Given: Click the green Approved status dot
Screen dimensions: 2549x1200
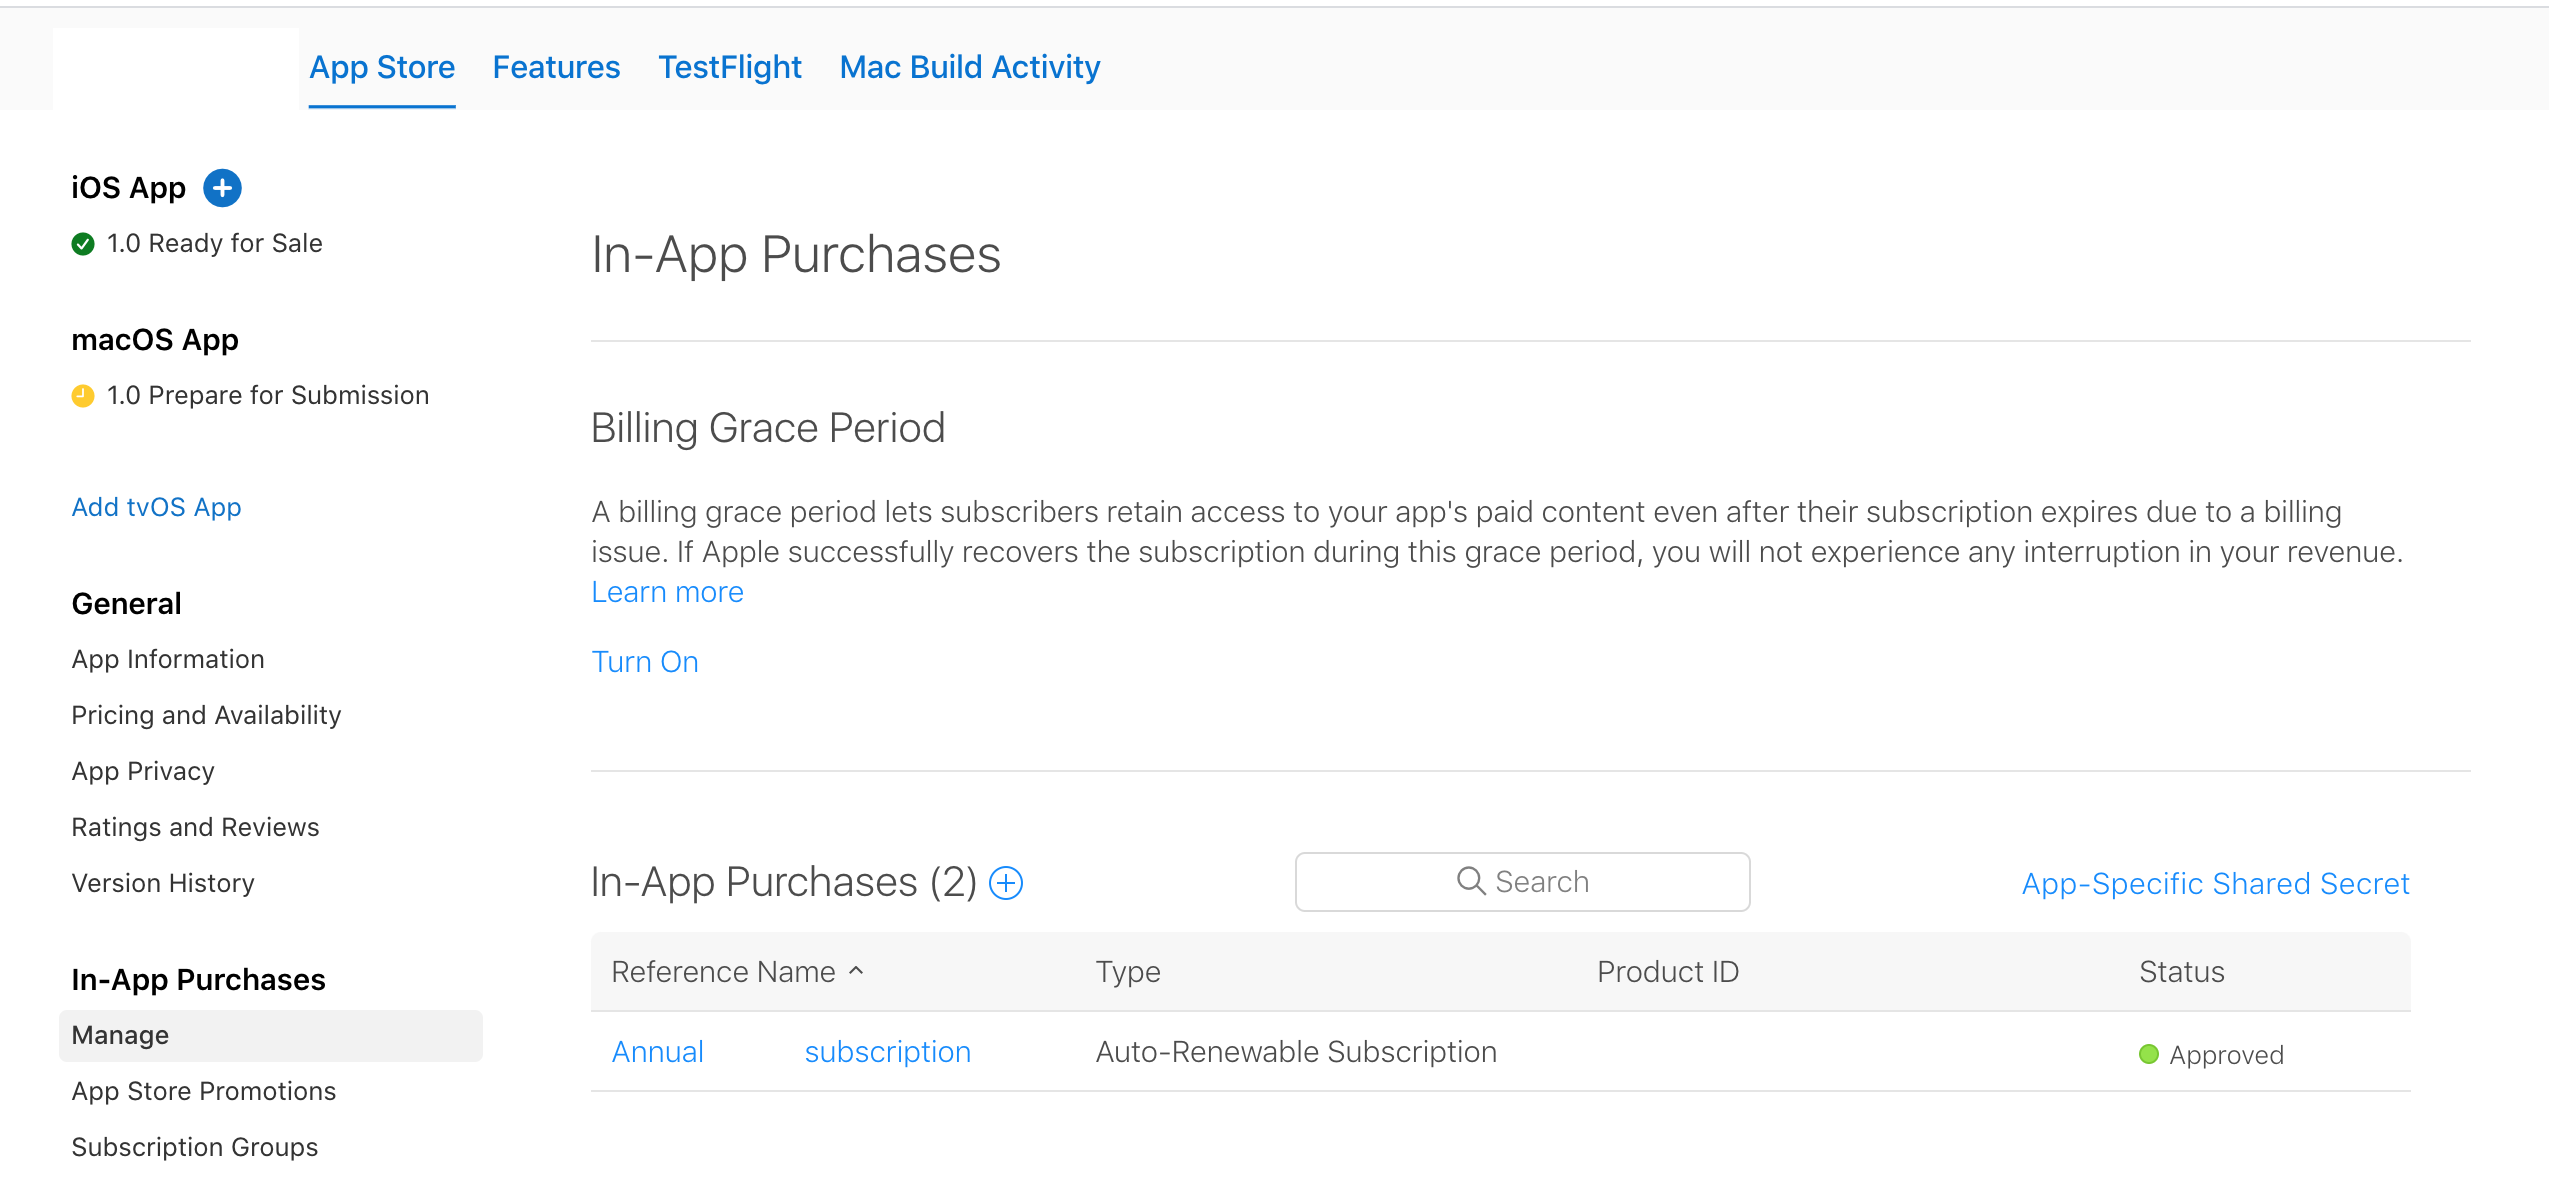Looking at the screenshot, I should (x=2148, y=1054).
